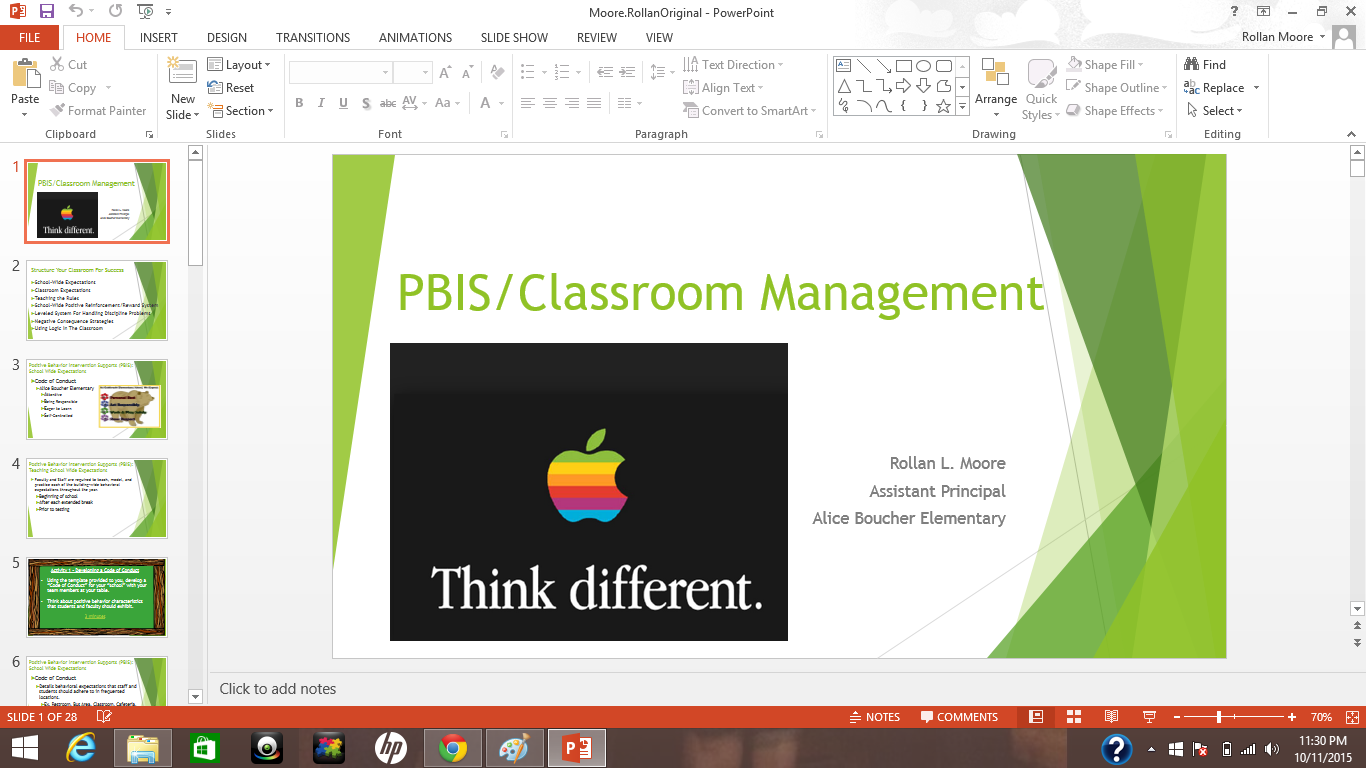Open Google Chrome from the taskbar
The height and width of the screenshot is (768, 1366).
(x=453, y=748)
